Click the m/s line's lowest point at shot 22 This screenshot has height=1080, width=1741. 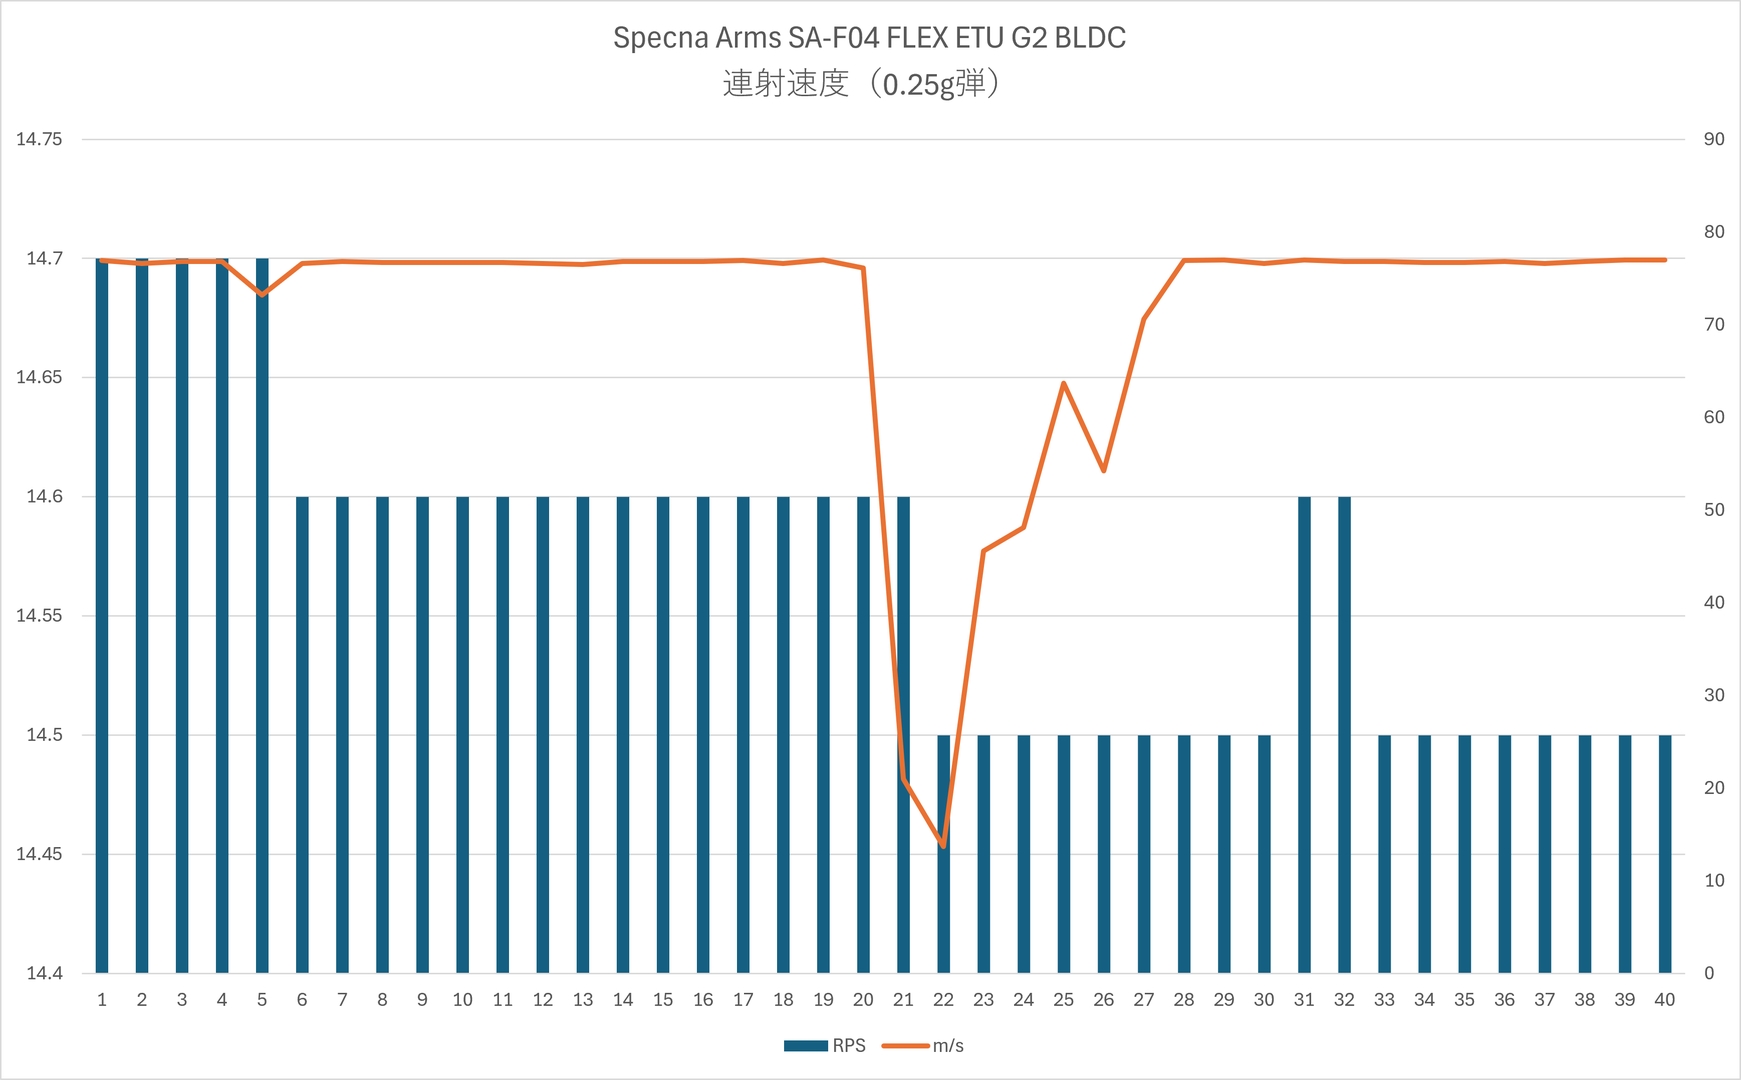(x=943, y=846)
